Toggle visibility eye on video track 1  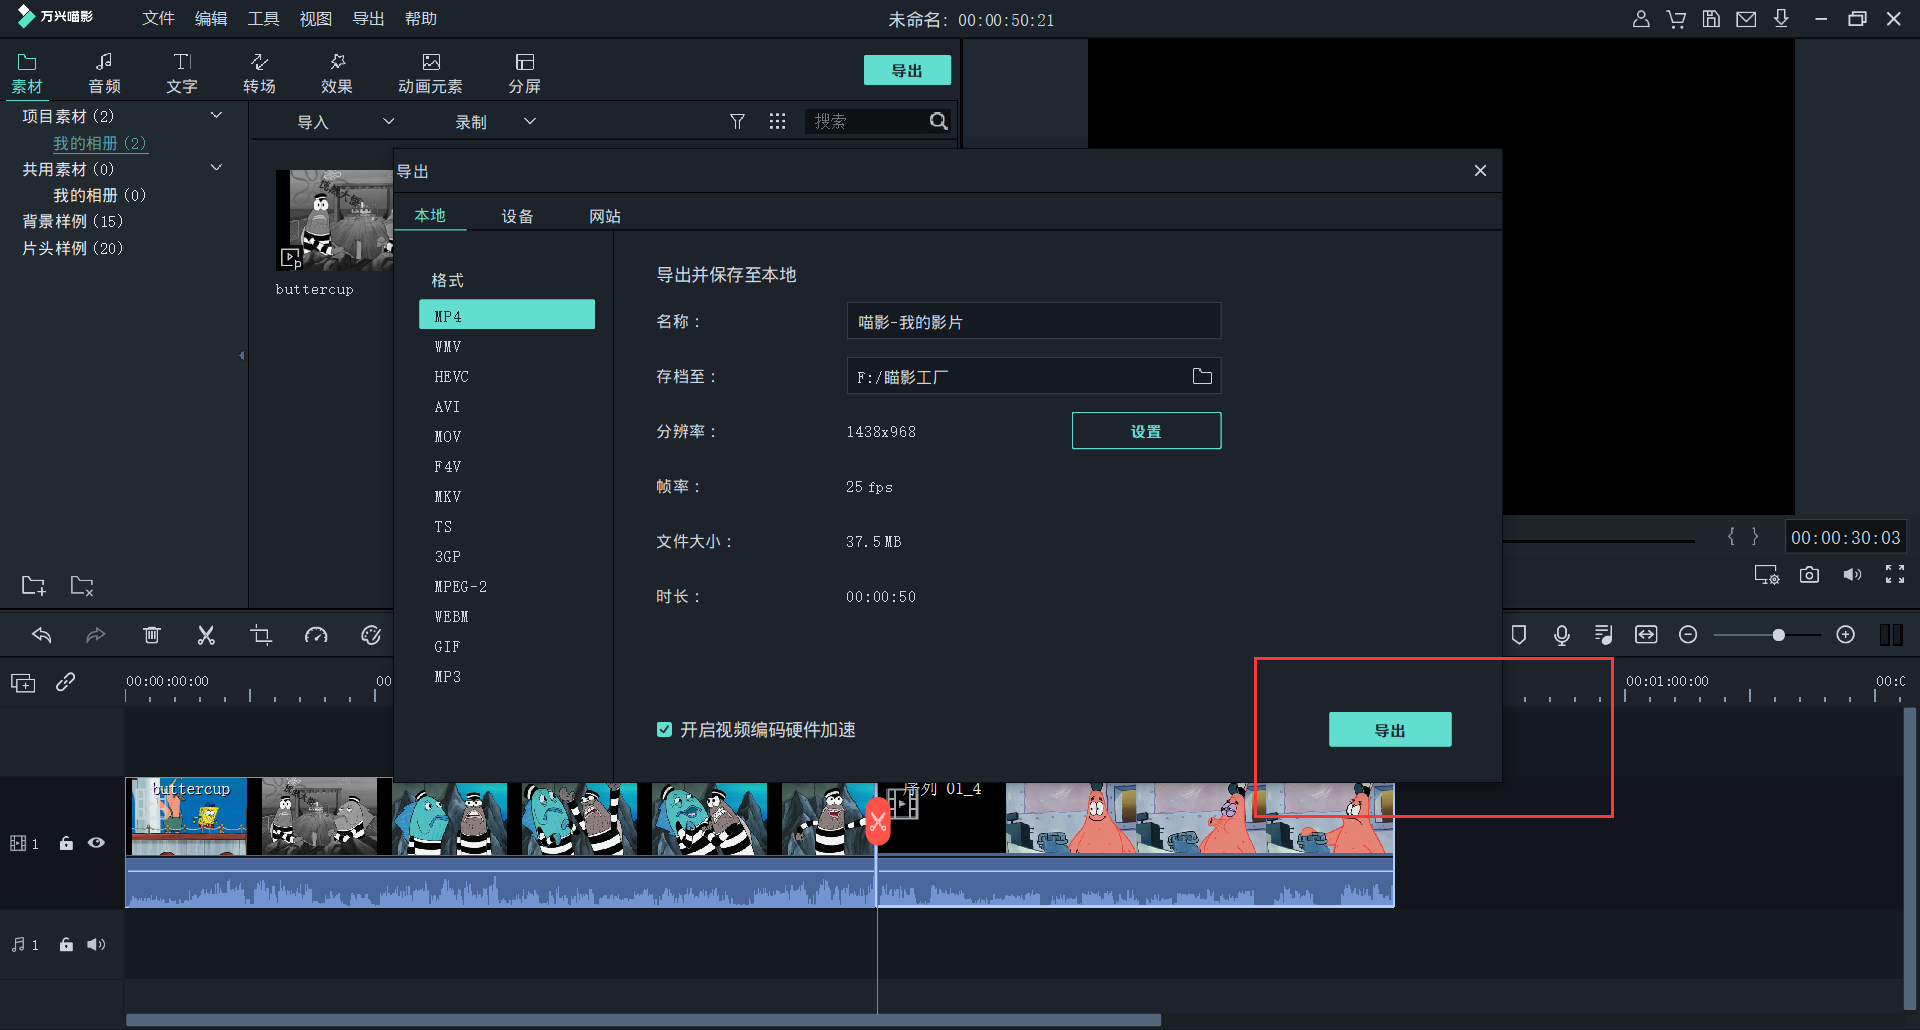96,843
